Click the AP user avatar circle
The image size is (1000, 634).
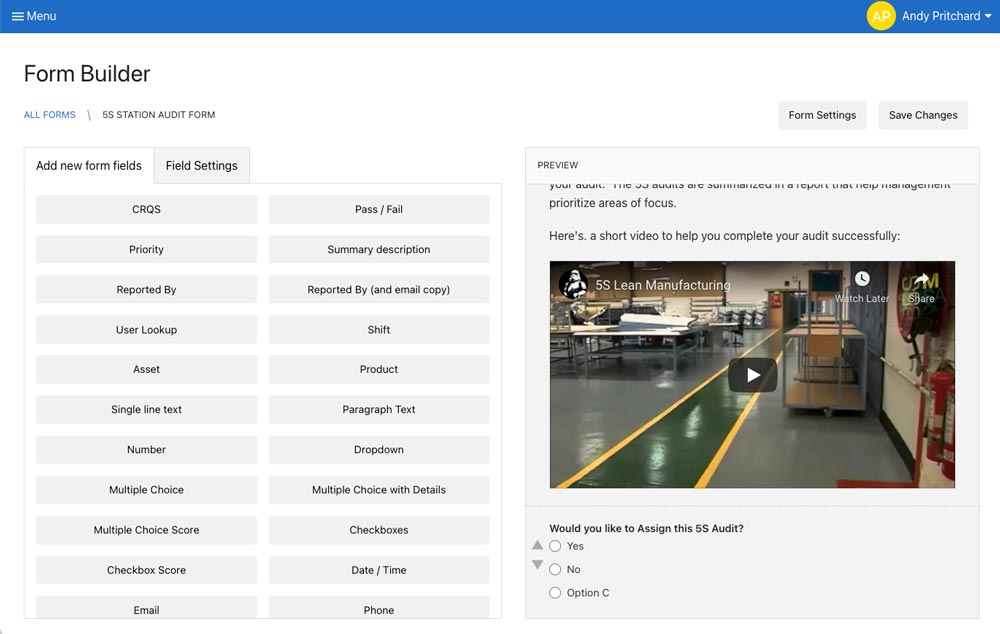881,16
